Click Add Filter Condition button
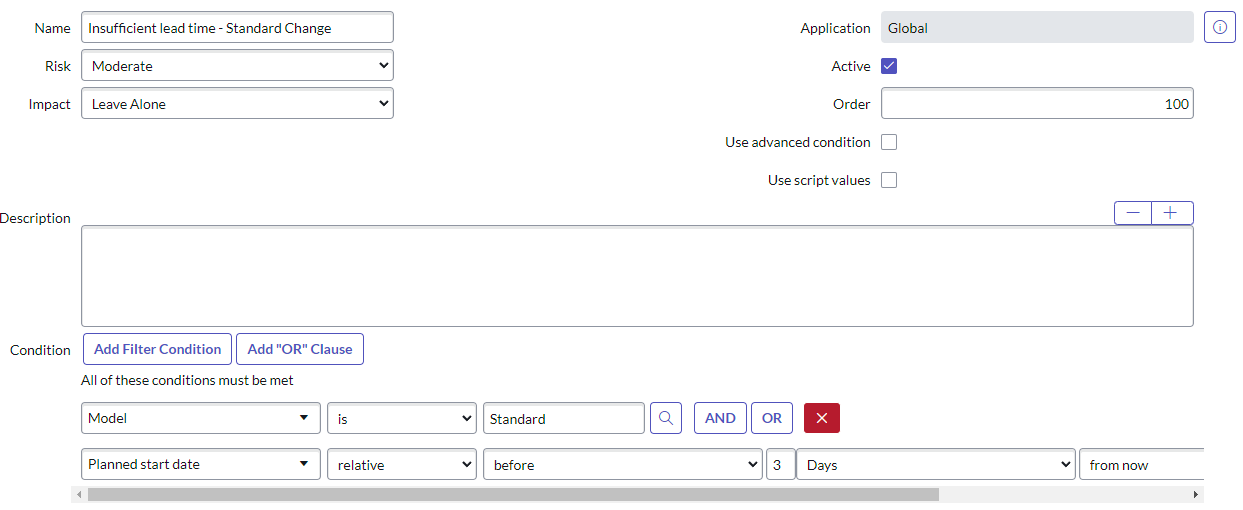Viewport: 1243px width, 510px height. coord(157,349)
